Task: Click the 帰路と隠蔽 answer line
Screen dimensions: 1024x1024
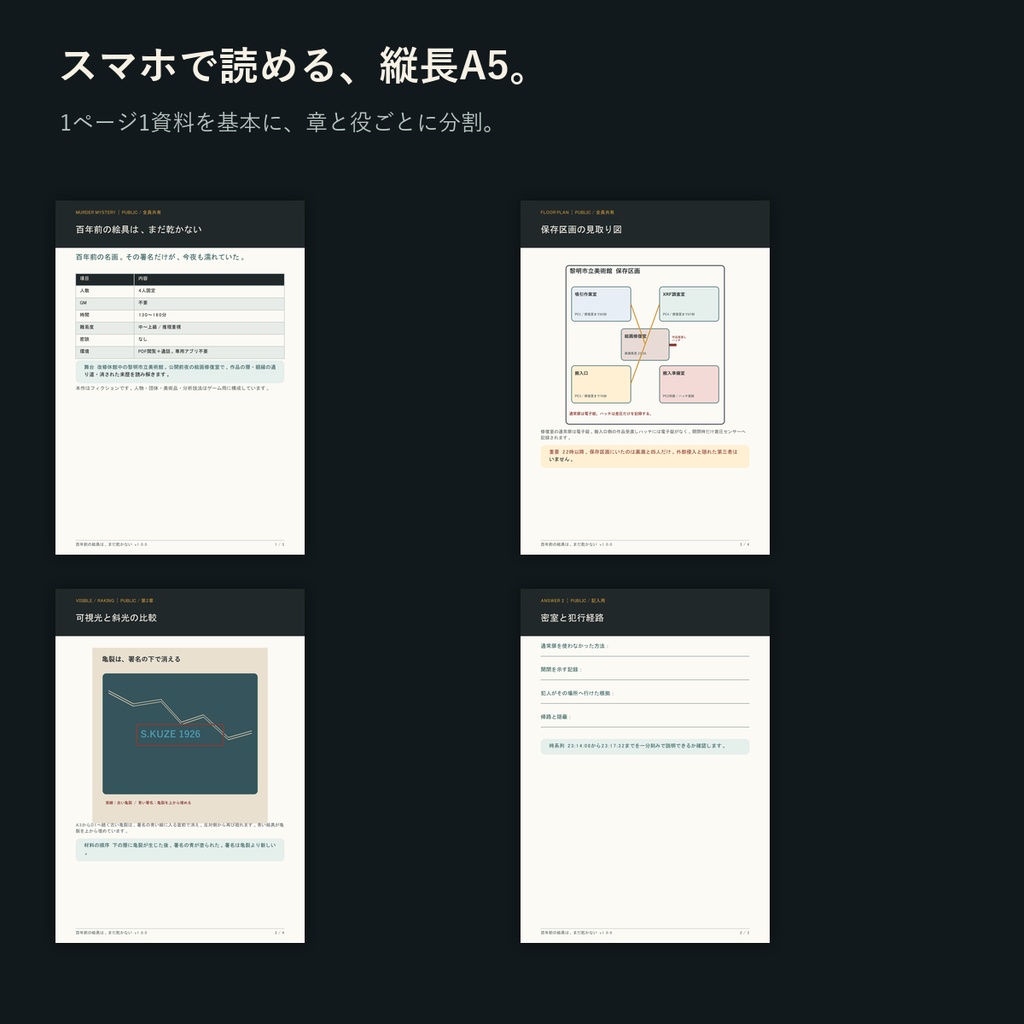Action: (x=645, y=718)
